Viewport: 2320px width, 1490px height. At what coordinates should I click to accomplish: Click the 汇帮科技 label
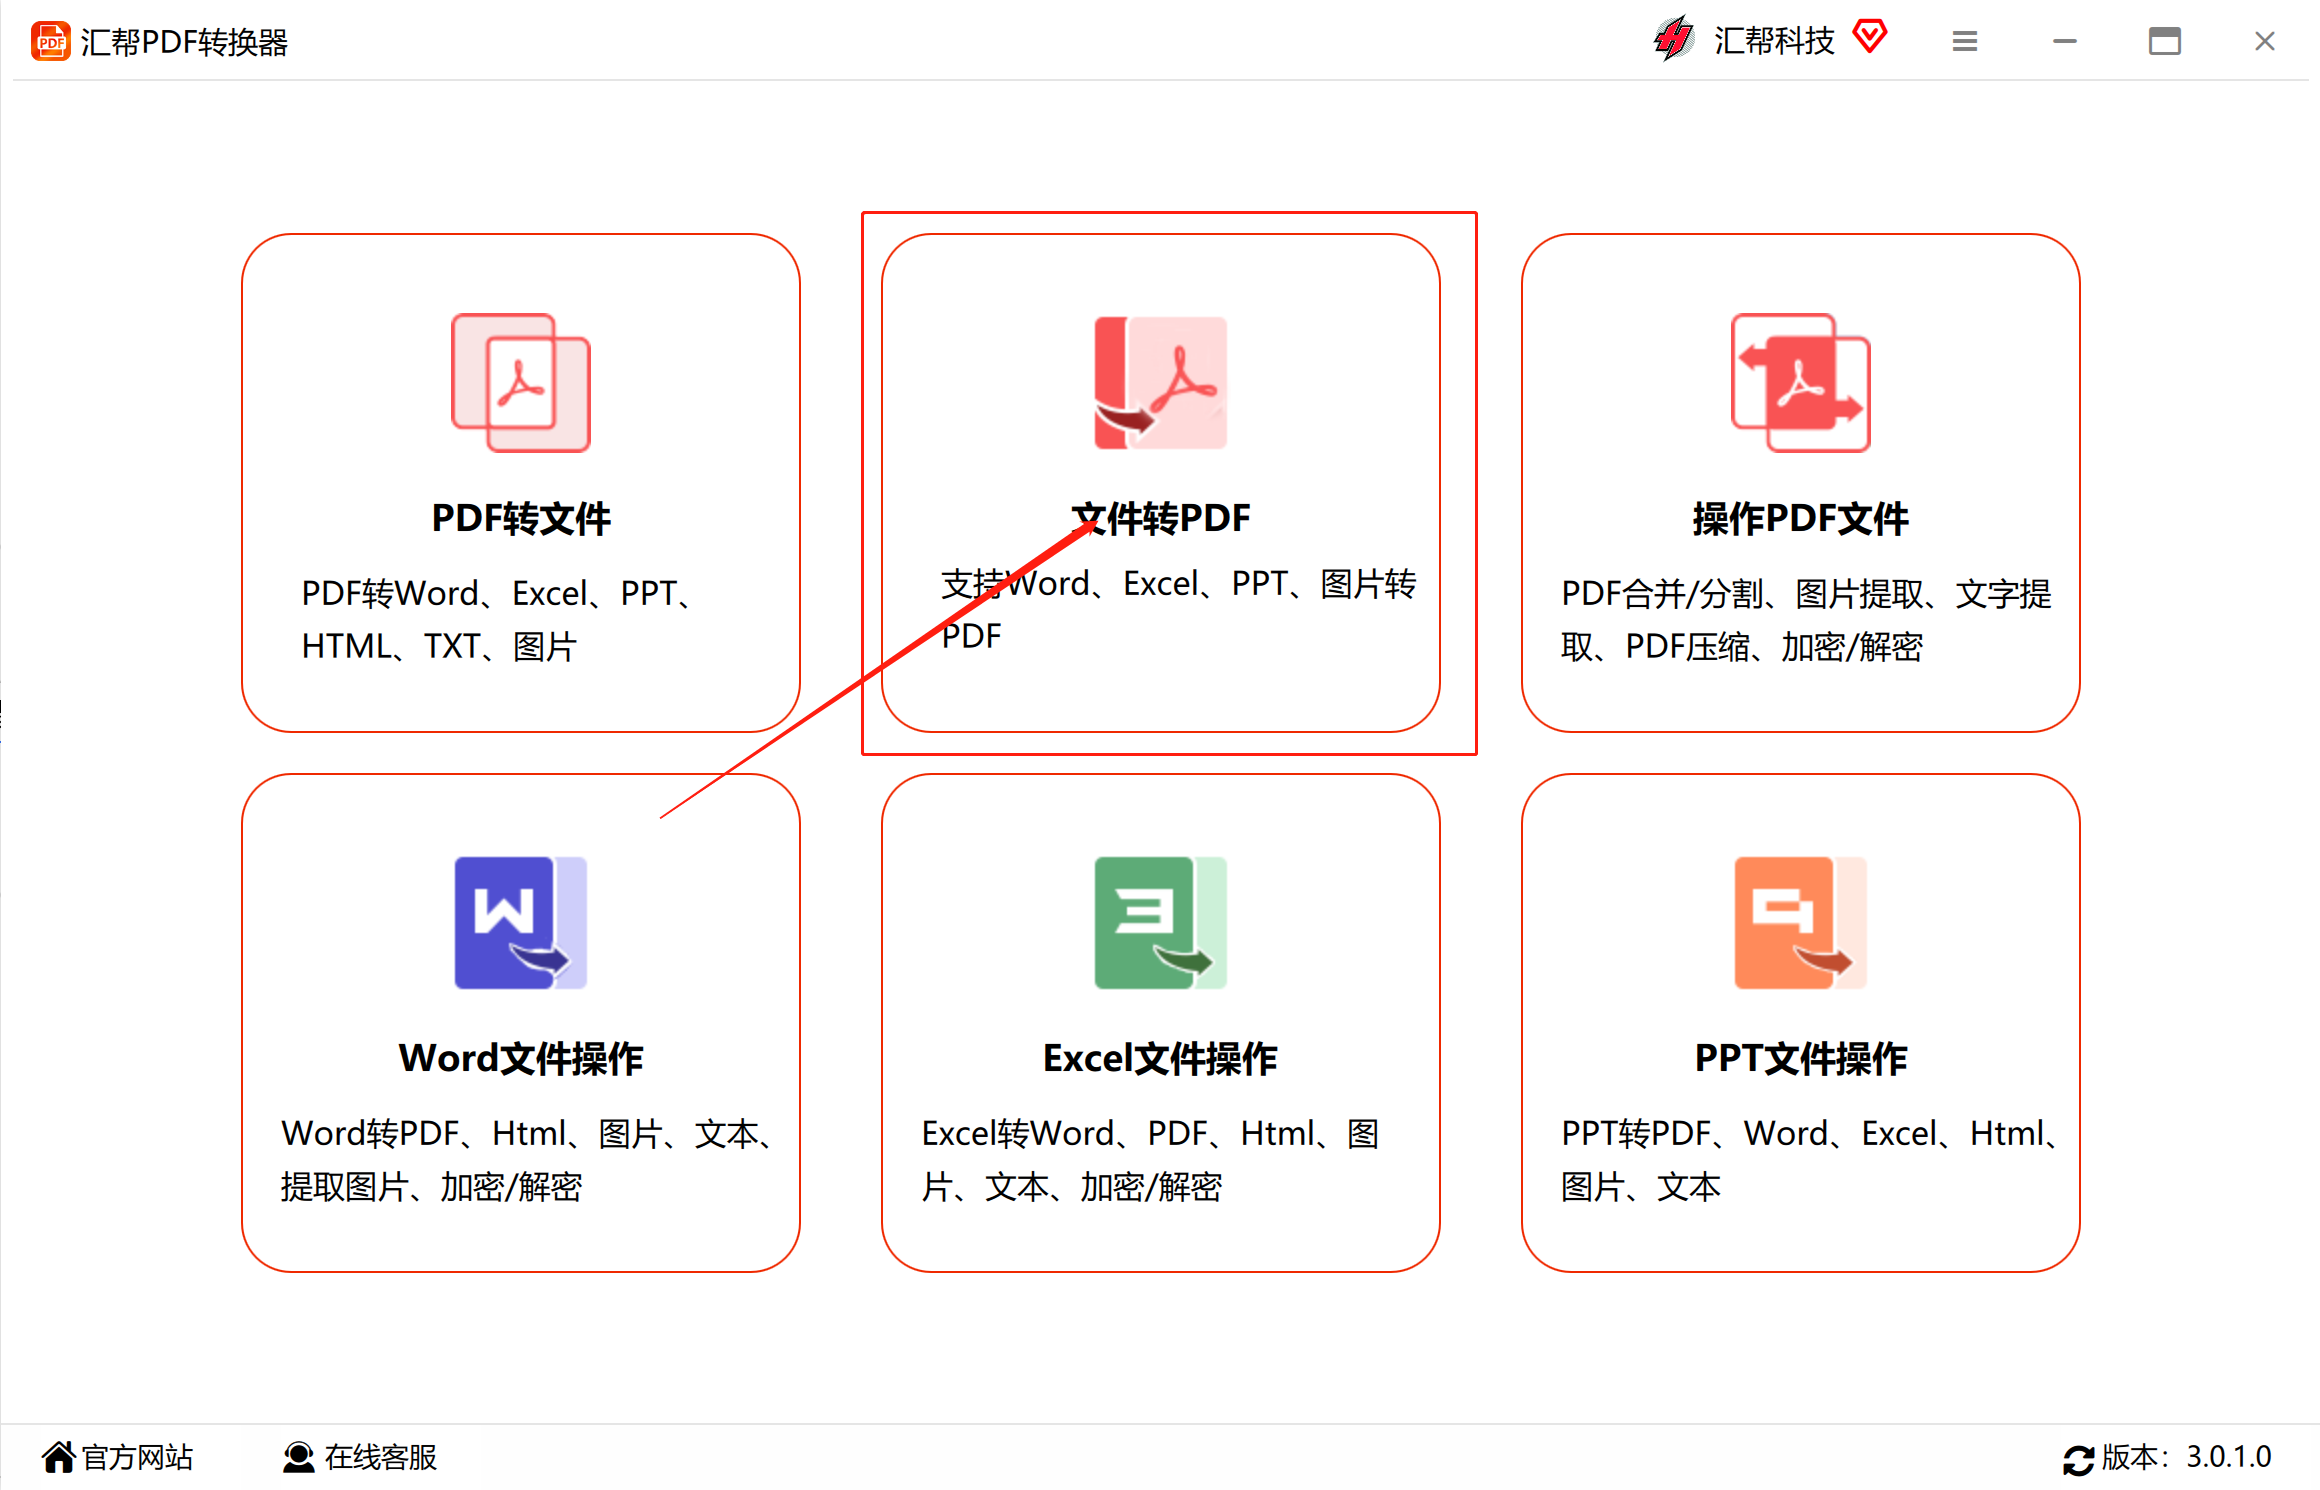pos(1774,40)
